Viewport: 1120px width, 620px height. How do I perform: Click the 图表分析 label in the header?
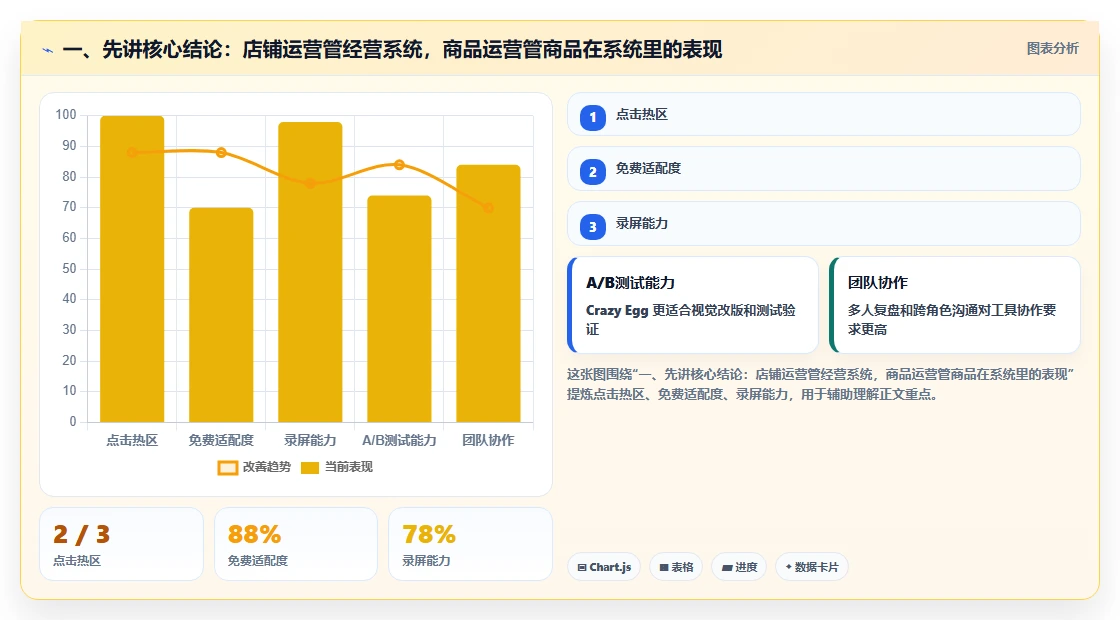(x=1052, y=49)
